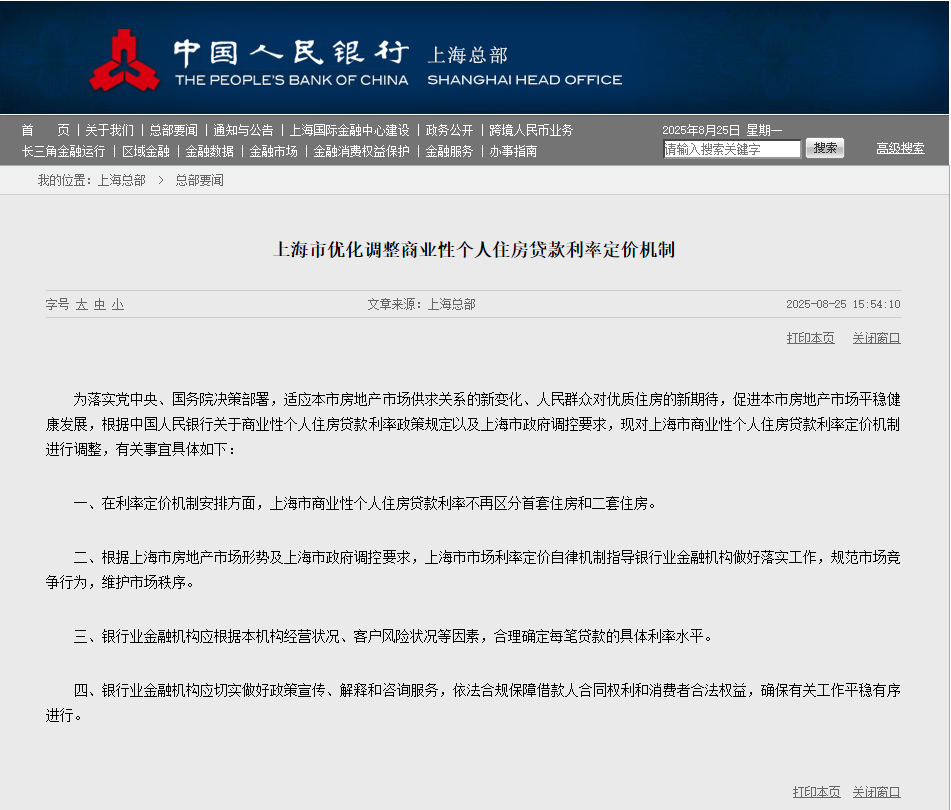Viewport: 951px width, 810px height.
Task: Click THE PEOPLE'S BANK OF CHINA banner text
Action: pyautogui.click(x=292, y=80)
